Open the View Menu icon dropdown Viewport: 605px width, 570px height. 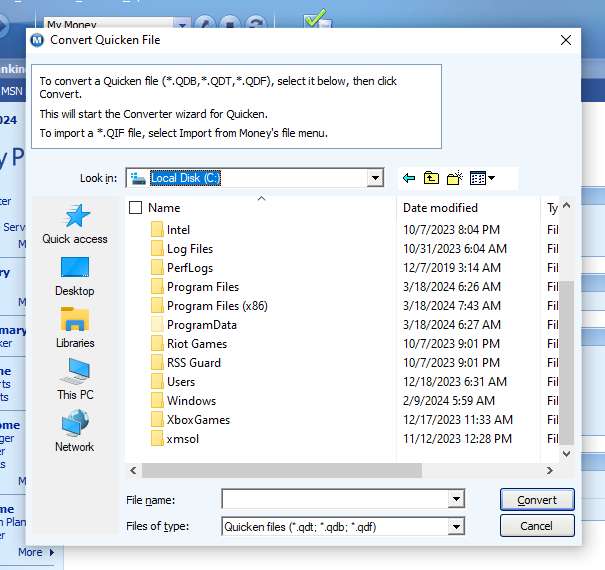[x=482, y=178]
